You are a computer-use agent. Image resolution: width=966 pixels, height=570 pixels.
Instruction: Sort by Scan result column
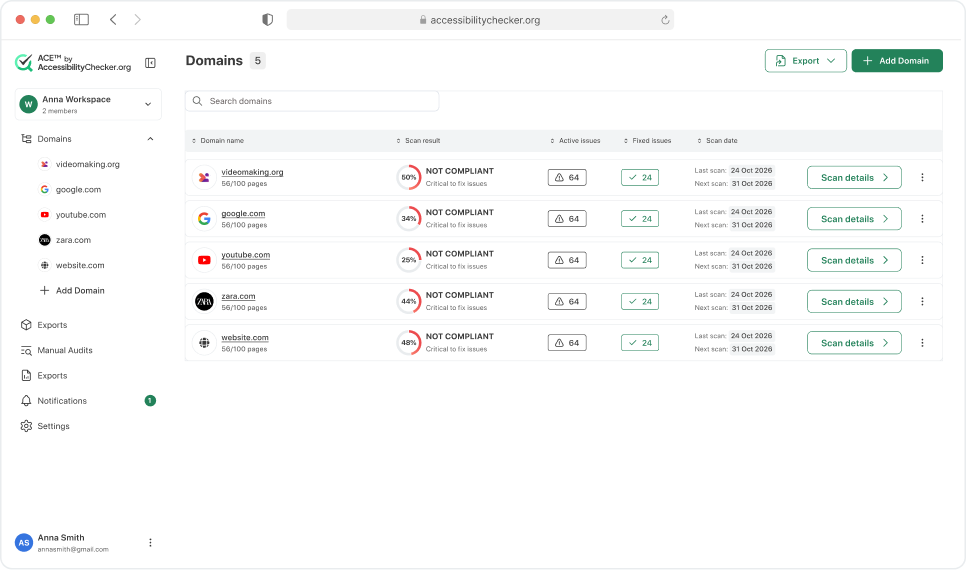[x=418, y=140]
